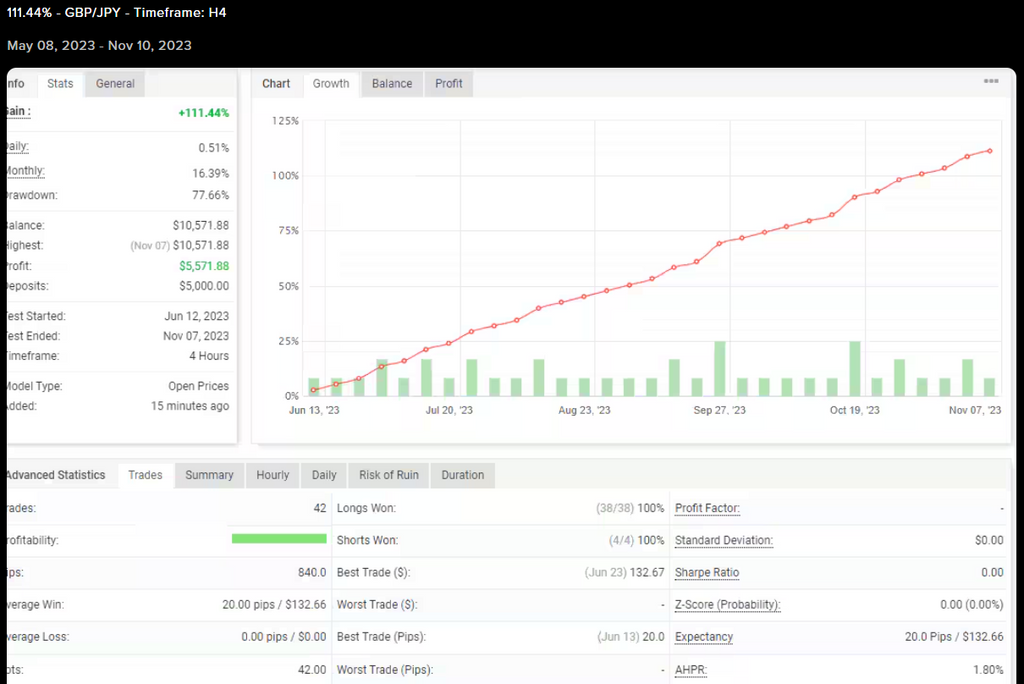Click the Profit Factor label

707,508
